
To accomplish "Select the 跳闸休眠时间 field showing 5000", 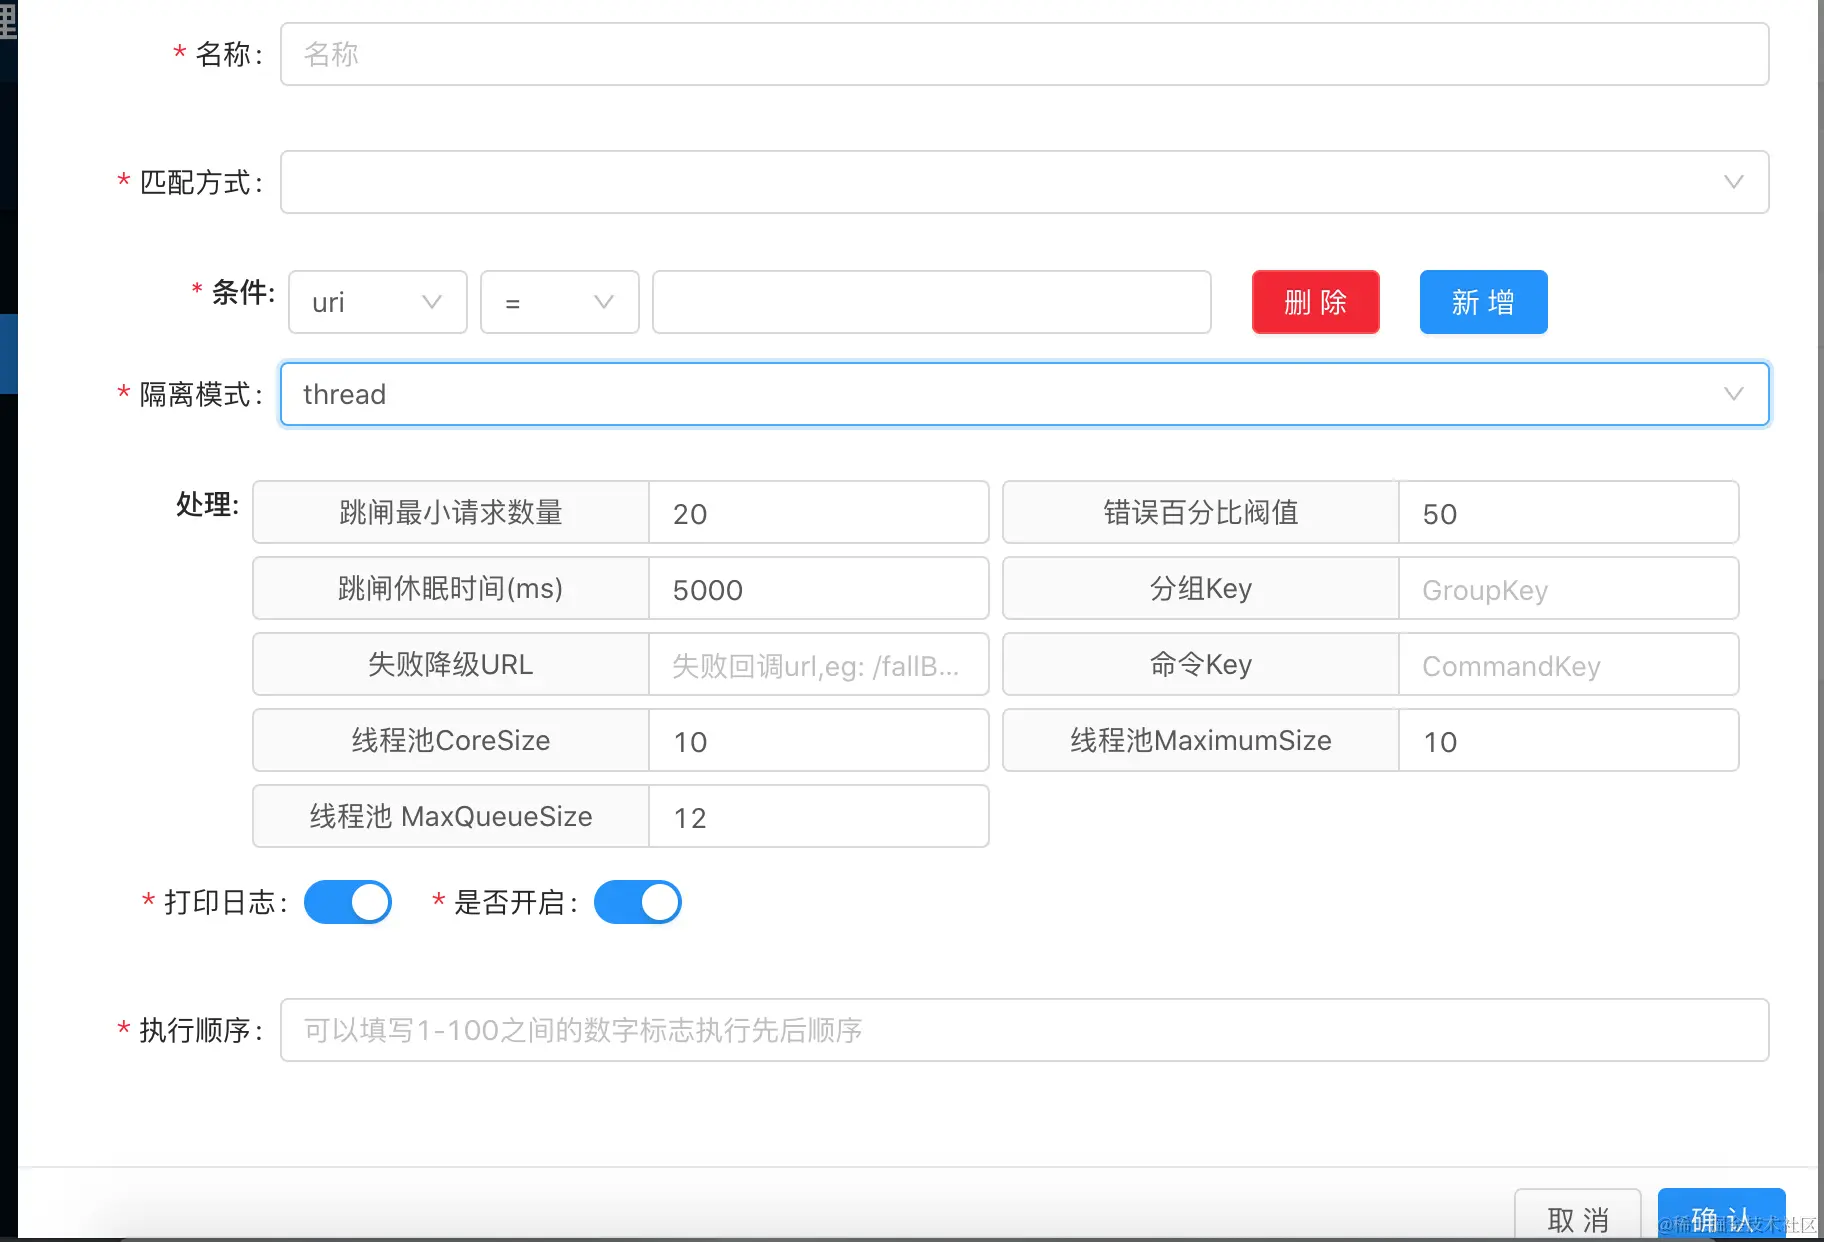I will pyautogui.click(x=818, y=588).
